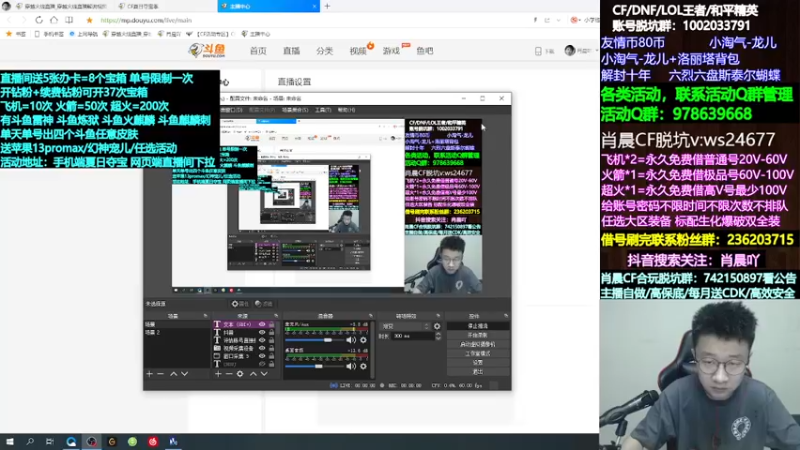Go to browser home page icon

54,20
